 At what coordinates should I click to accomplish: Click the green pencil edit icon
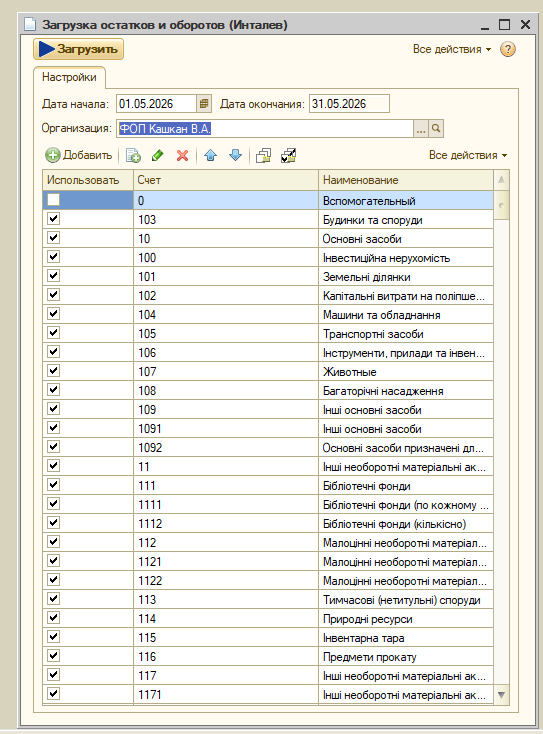tap(158, 155)
